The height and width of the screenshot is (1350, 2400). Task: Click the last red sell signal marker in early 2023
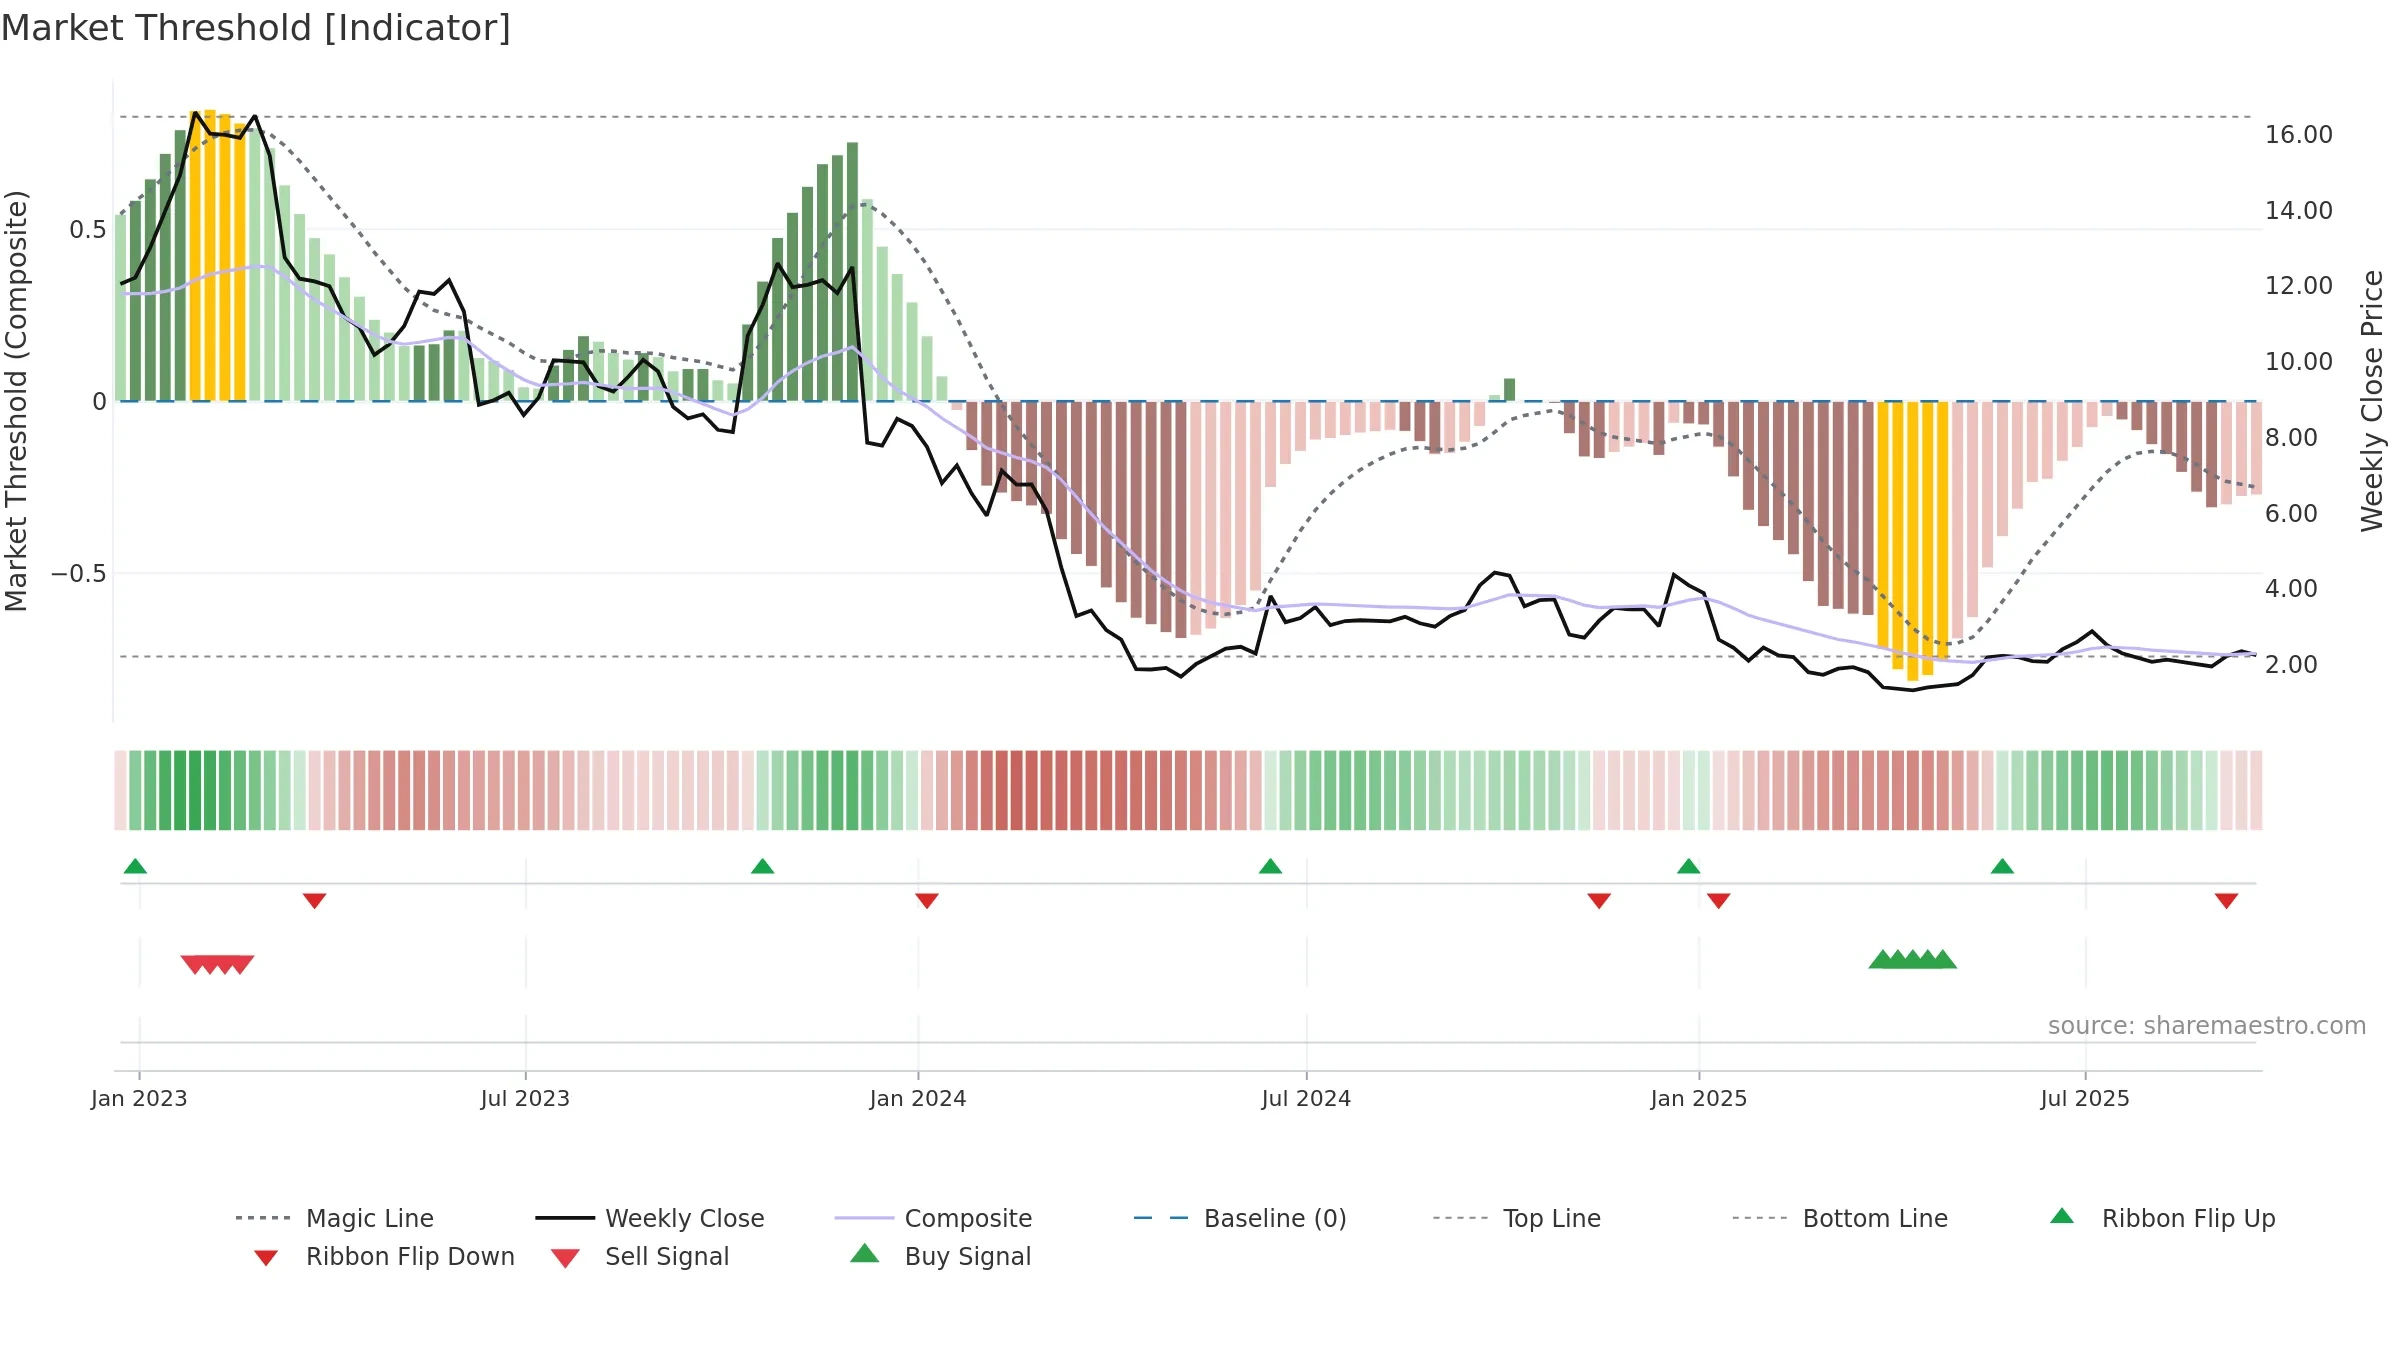point(242,964)
